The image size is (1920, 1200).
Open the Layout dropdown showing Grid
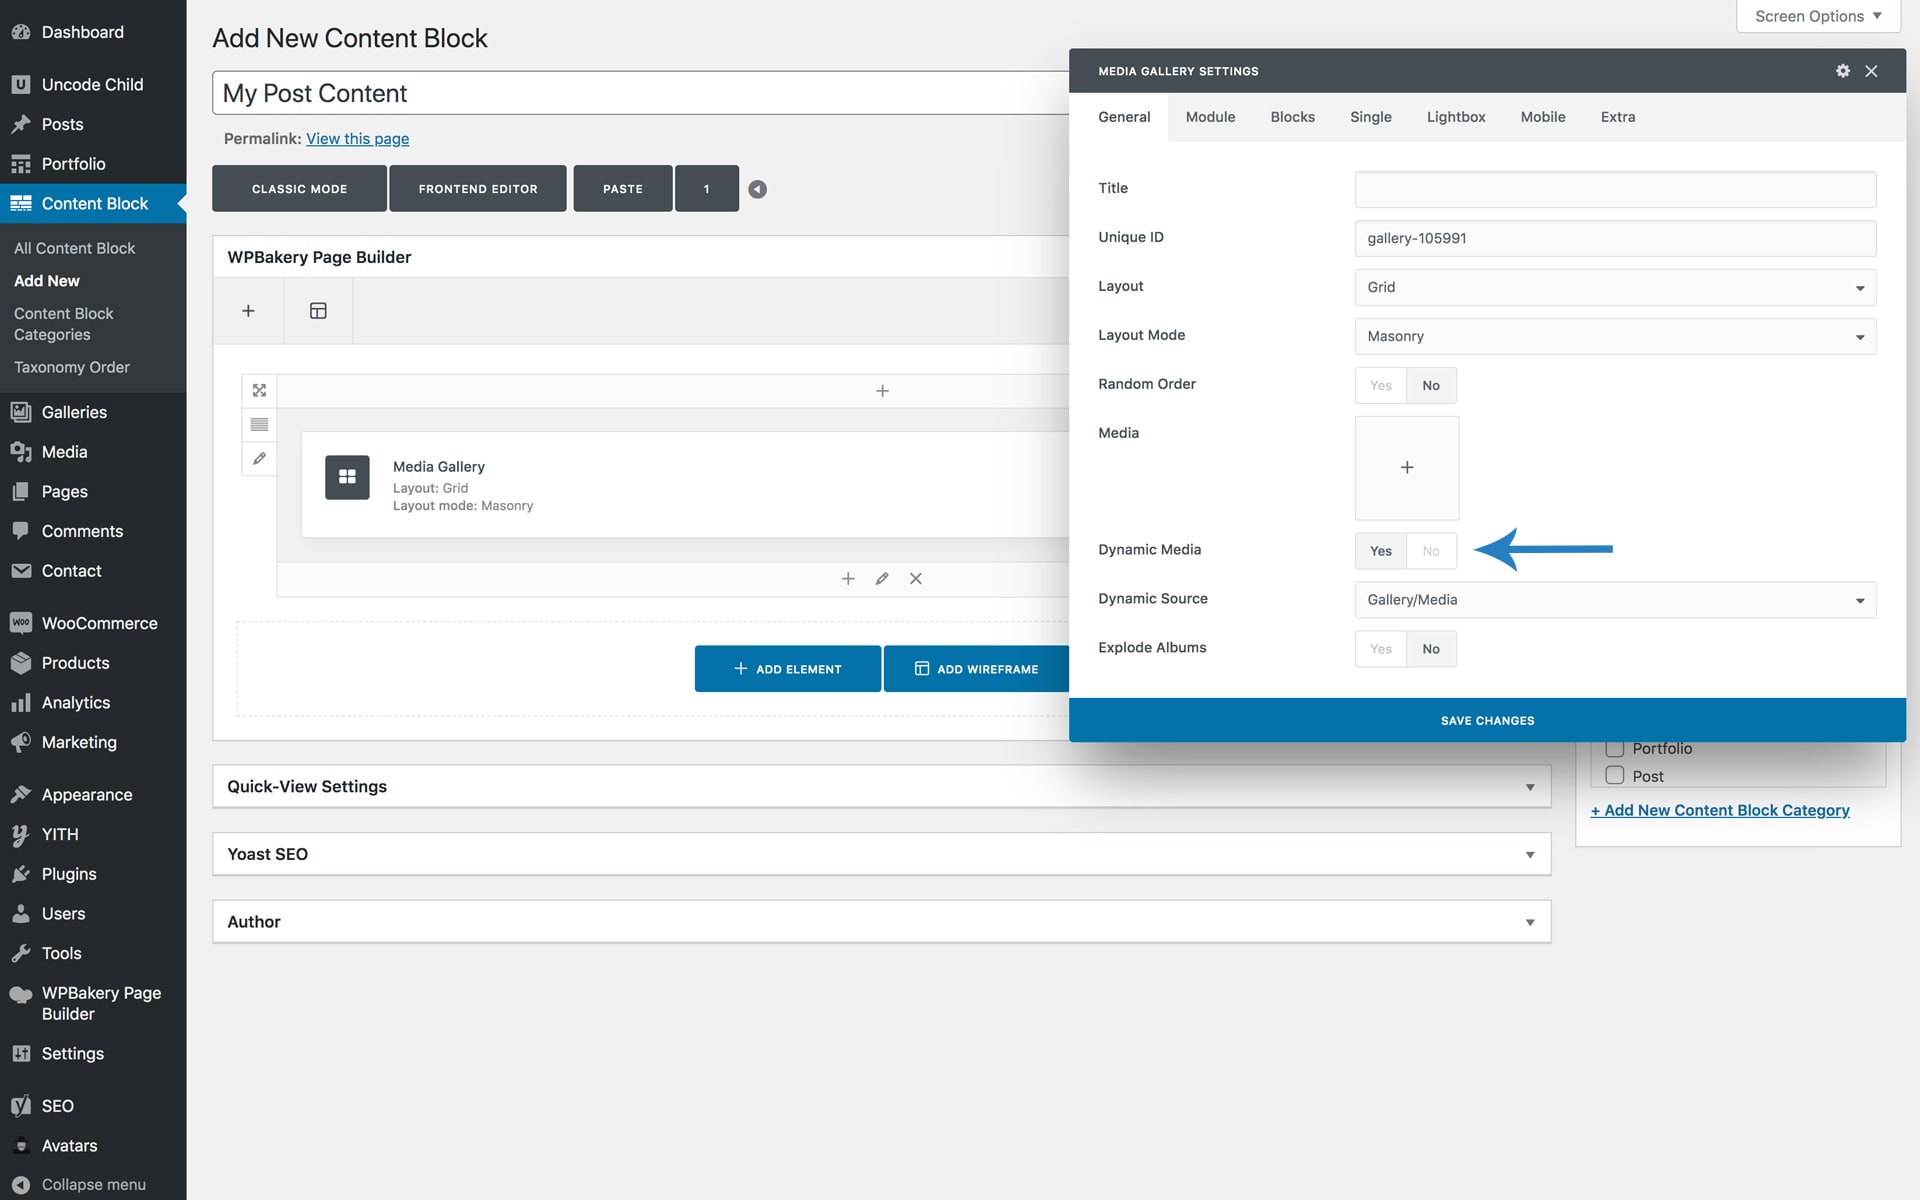click(1614, 287)
